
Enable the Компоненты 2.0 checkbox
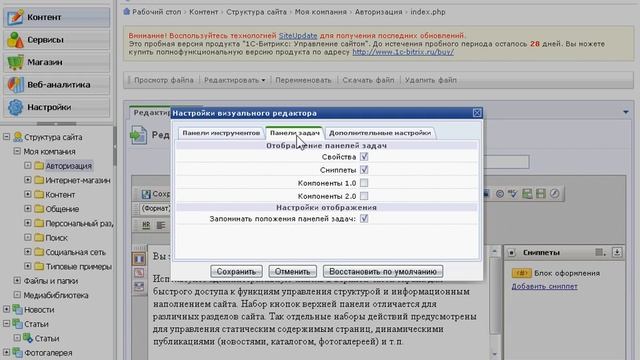[x=364, y=196]
